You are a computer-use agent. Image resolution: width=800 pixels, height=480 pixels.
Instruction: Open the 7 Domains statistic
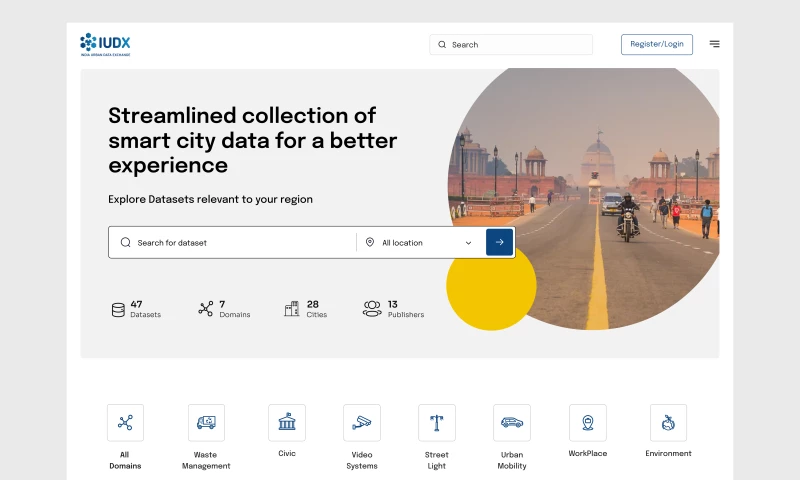point(224,309)
